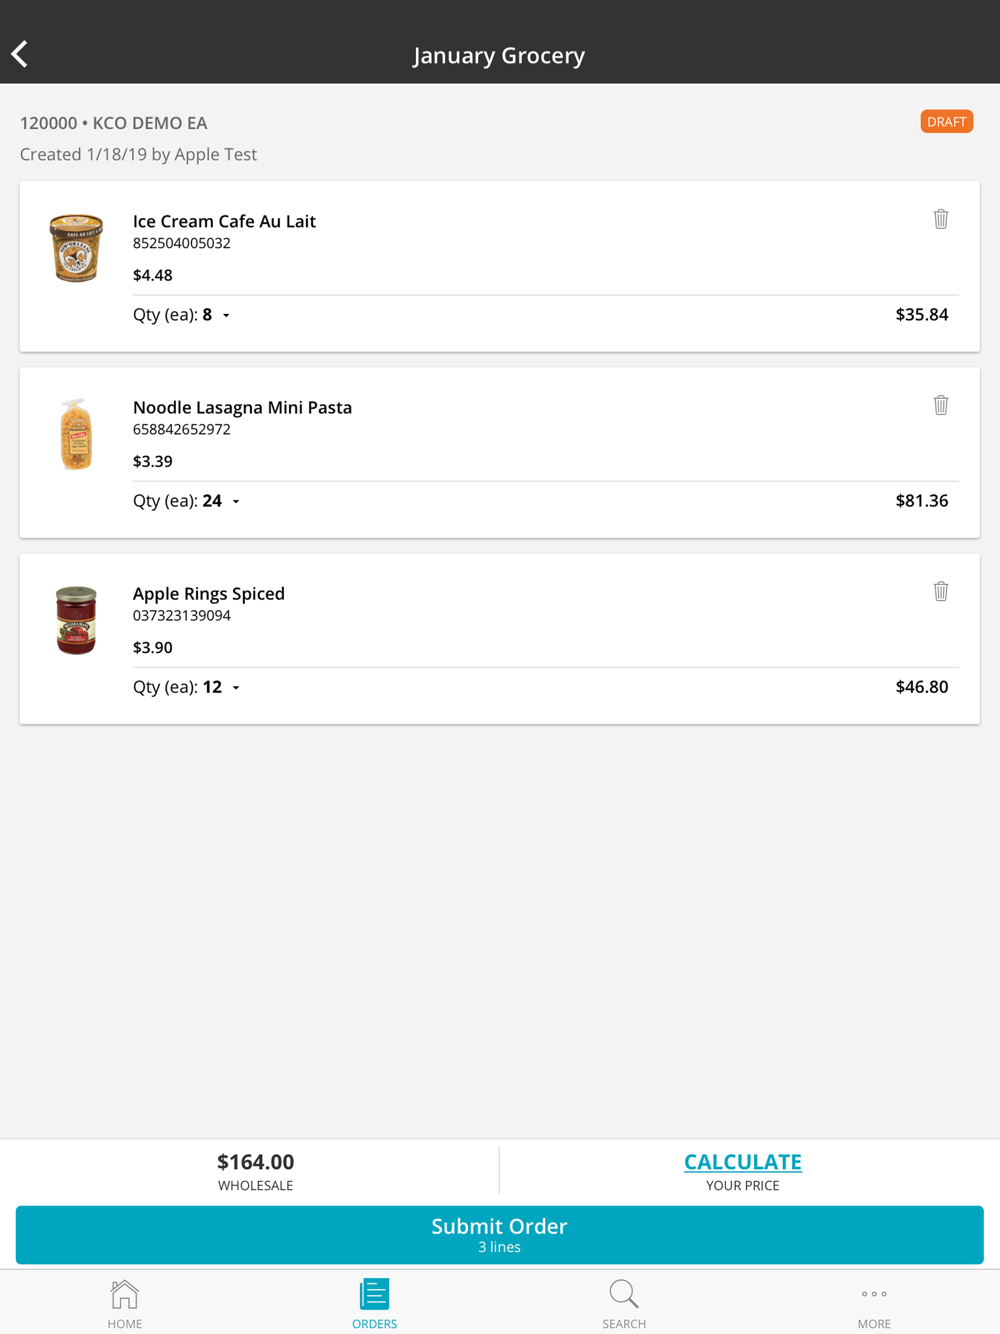
Task: Go back using the header arrow
Action: click(20, 54)
